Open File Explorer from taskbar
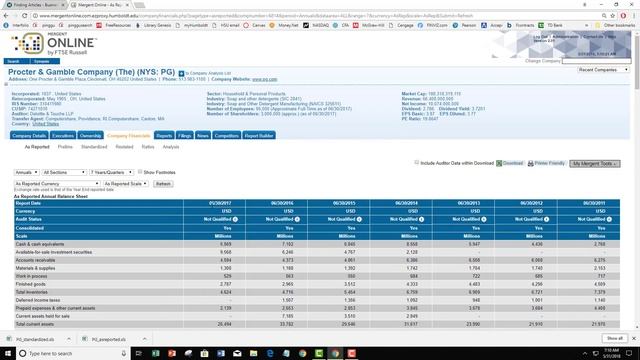 [x=253, y=353]
